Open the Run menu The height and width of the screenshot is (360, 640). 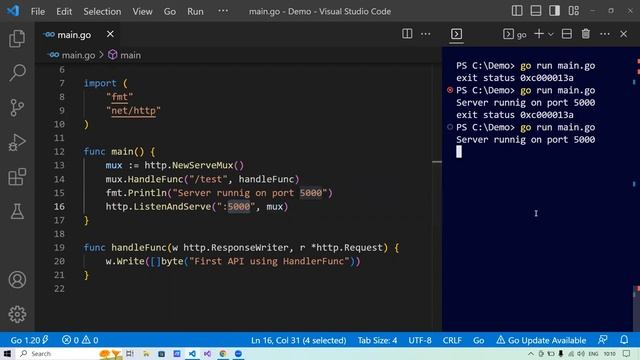(x=195, y=11)
